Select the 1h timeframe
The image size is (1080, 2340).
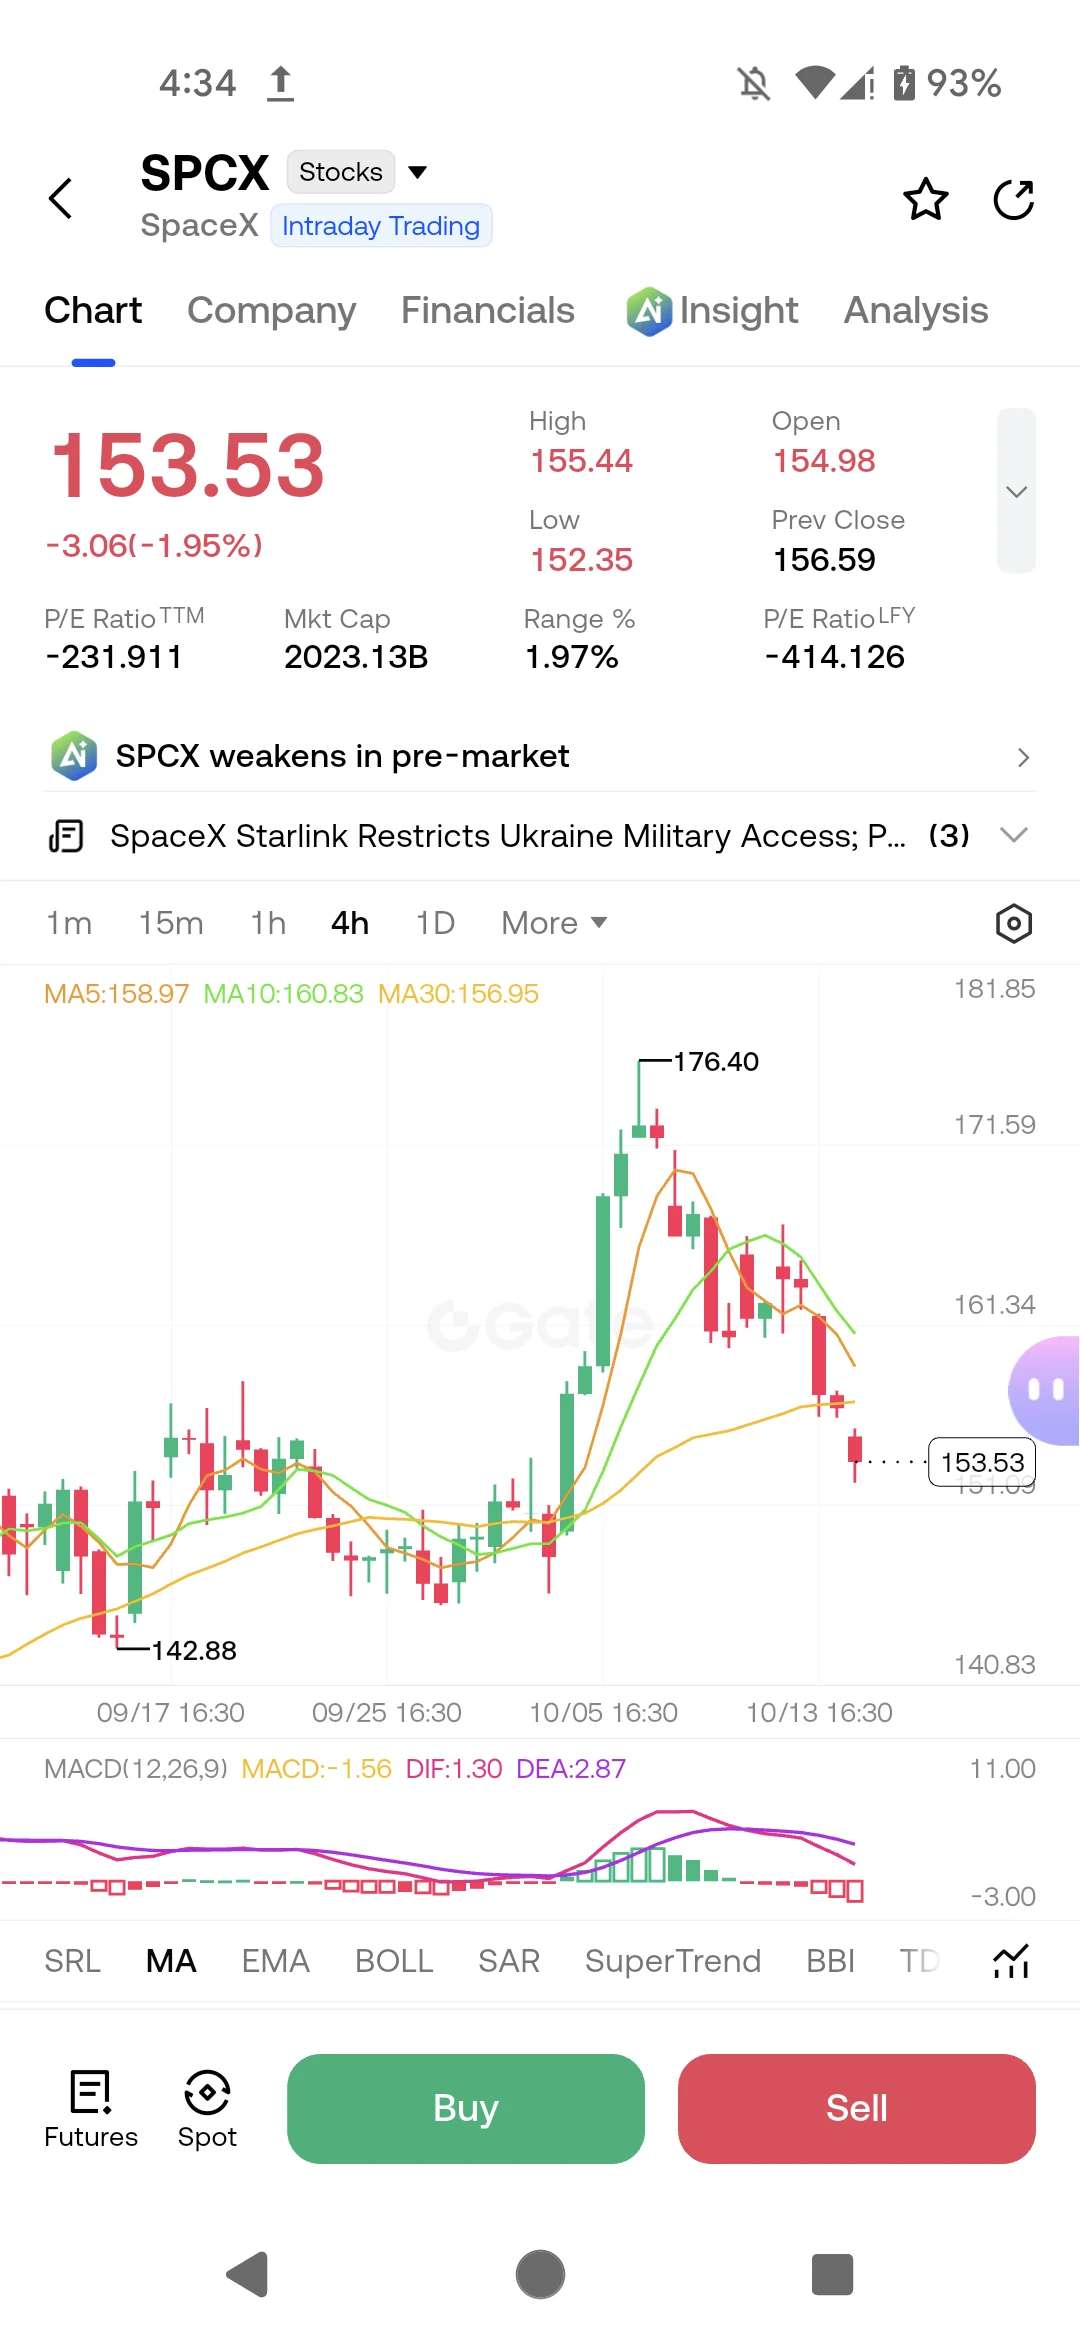coord(268,923)
